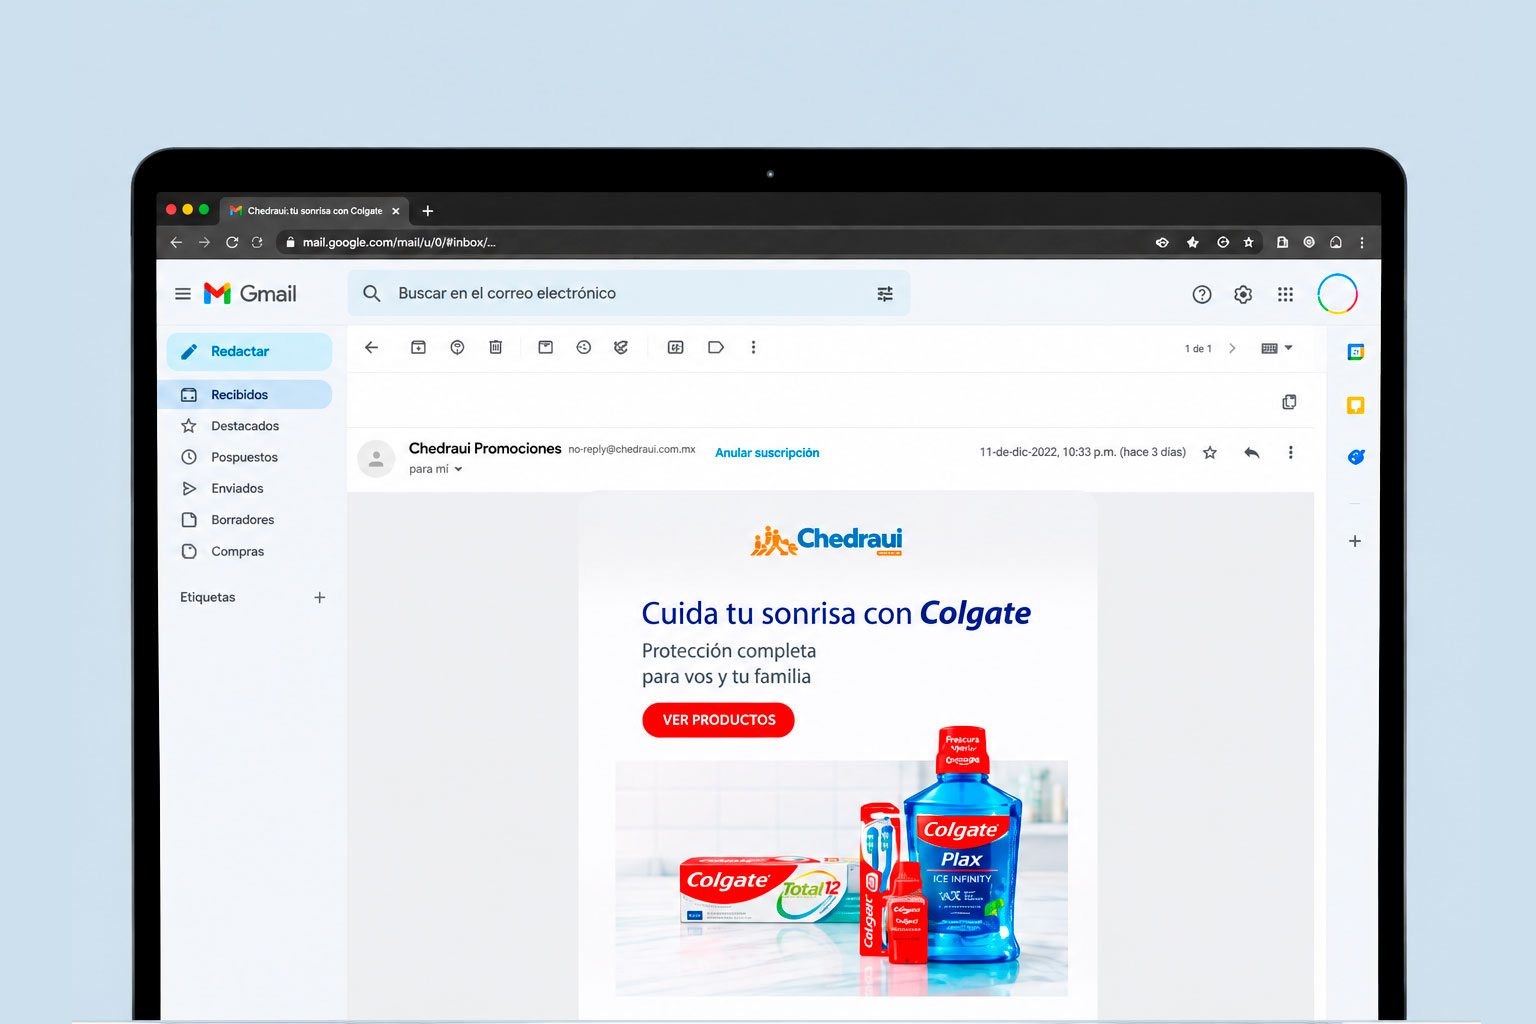
Task: Star the Chedraui Promociones email
Action: 1210,453
